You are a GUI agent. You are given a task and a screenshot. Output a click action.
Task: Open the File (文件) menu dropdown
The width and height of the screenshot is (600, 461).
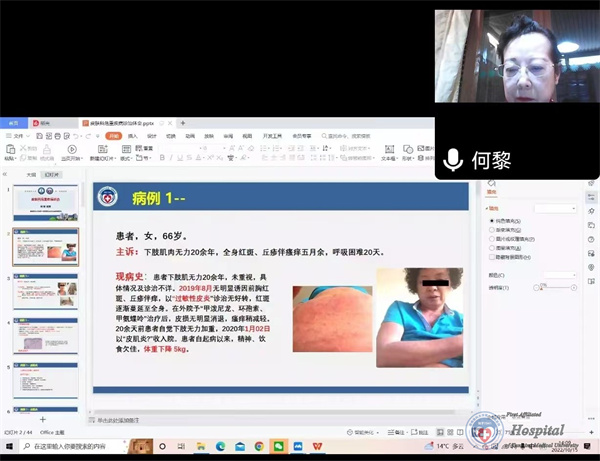coord(18,136)
